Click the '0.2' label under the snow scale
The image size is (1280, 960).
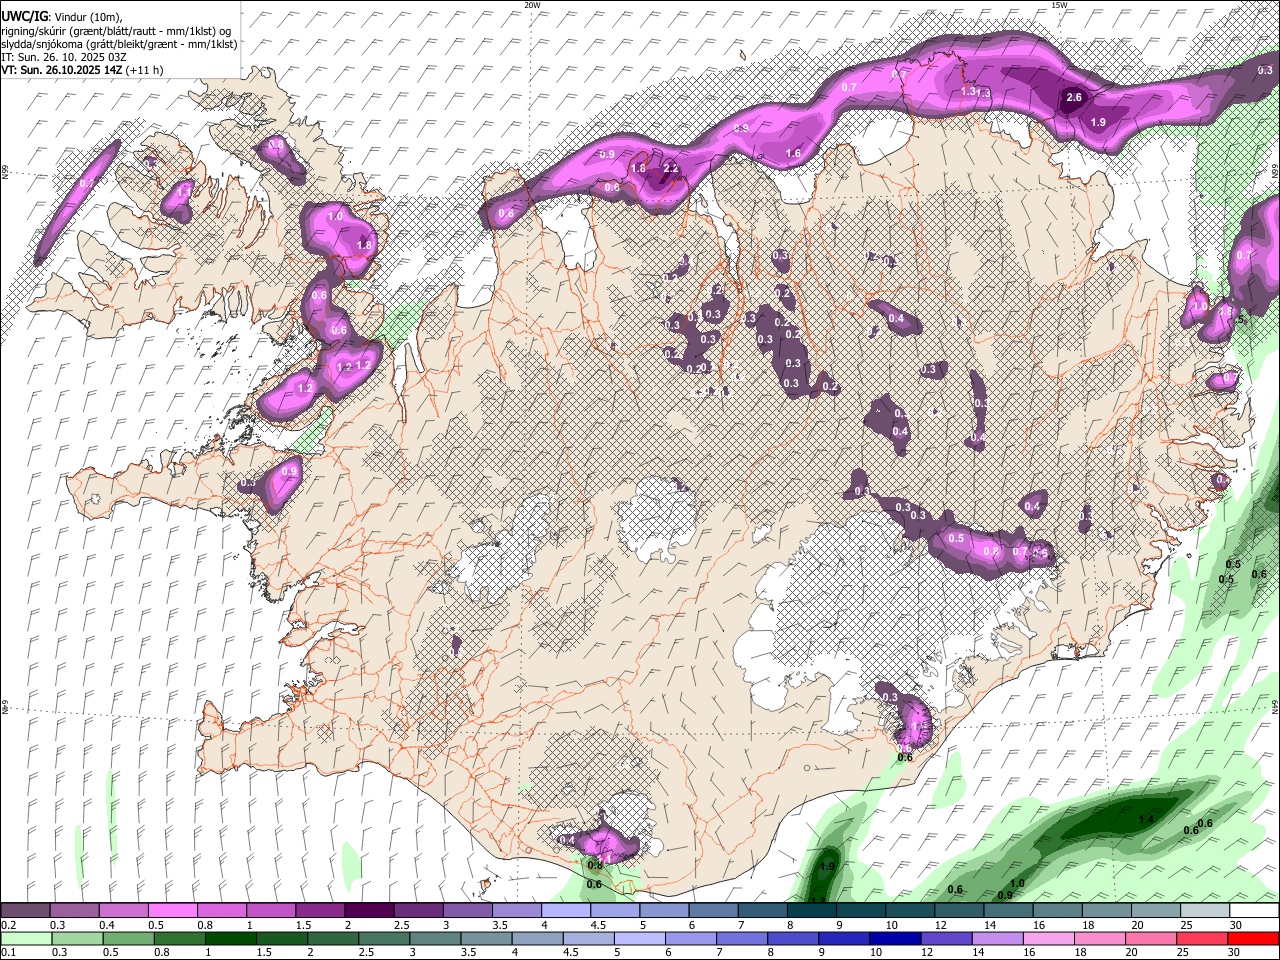click(8, 925)
